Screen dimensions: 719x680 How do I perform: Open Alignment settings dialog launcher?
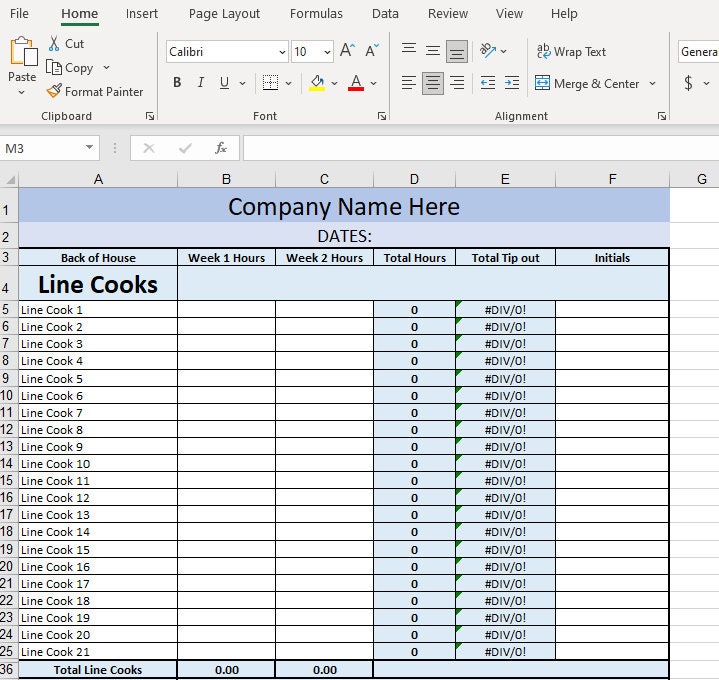662,116
